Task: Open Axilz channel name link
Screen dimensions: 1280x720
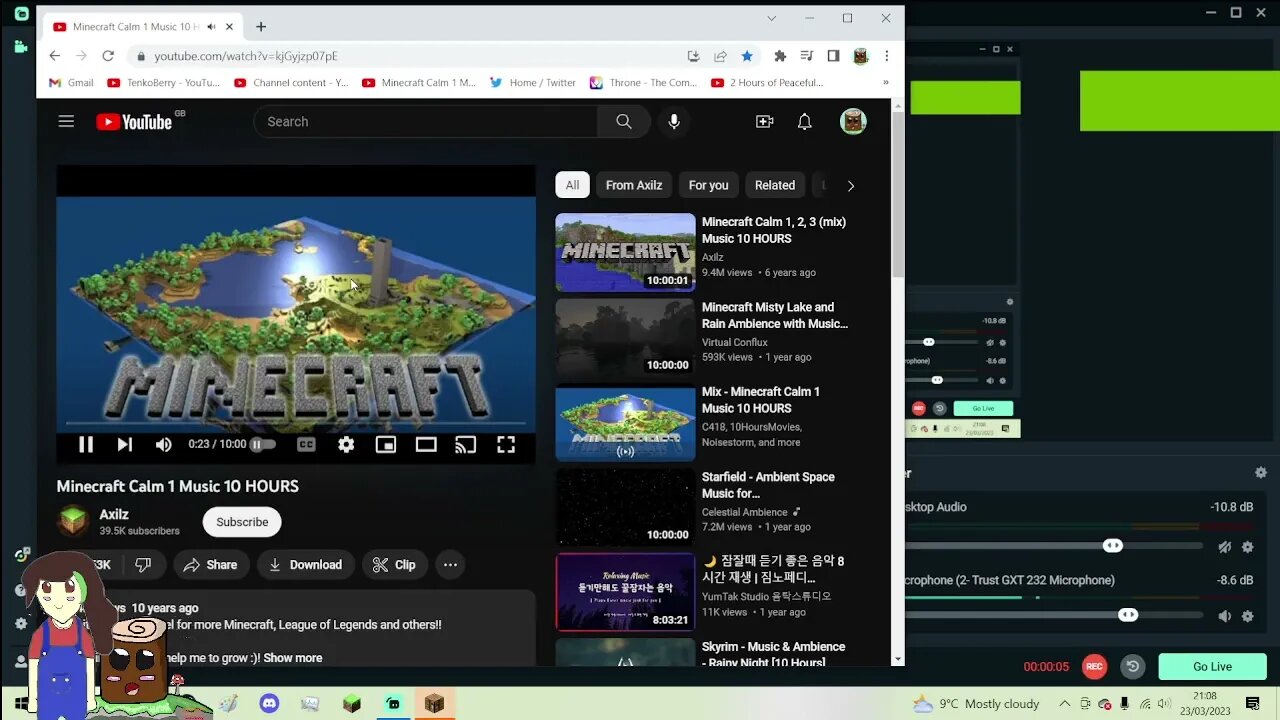Action: click(114, 514)
